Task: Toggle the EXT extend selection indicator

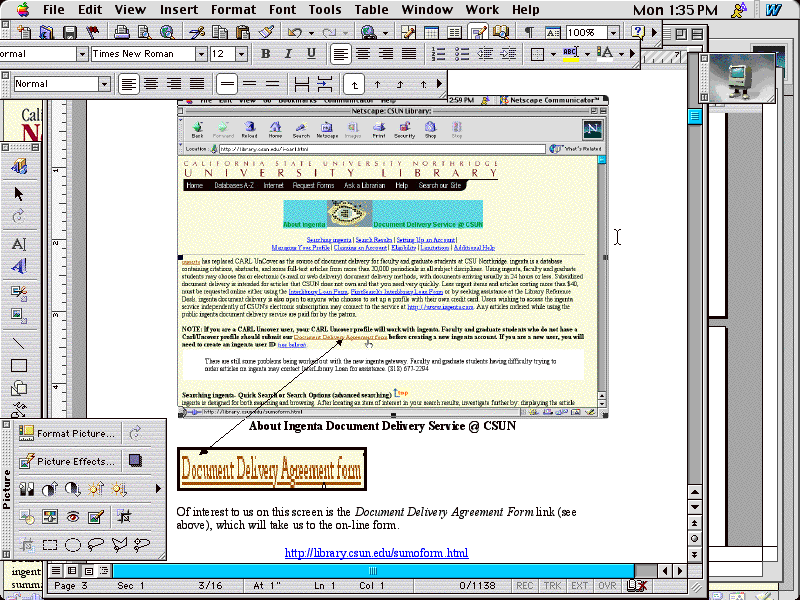Action: 579,586
